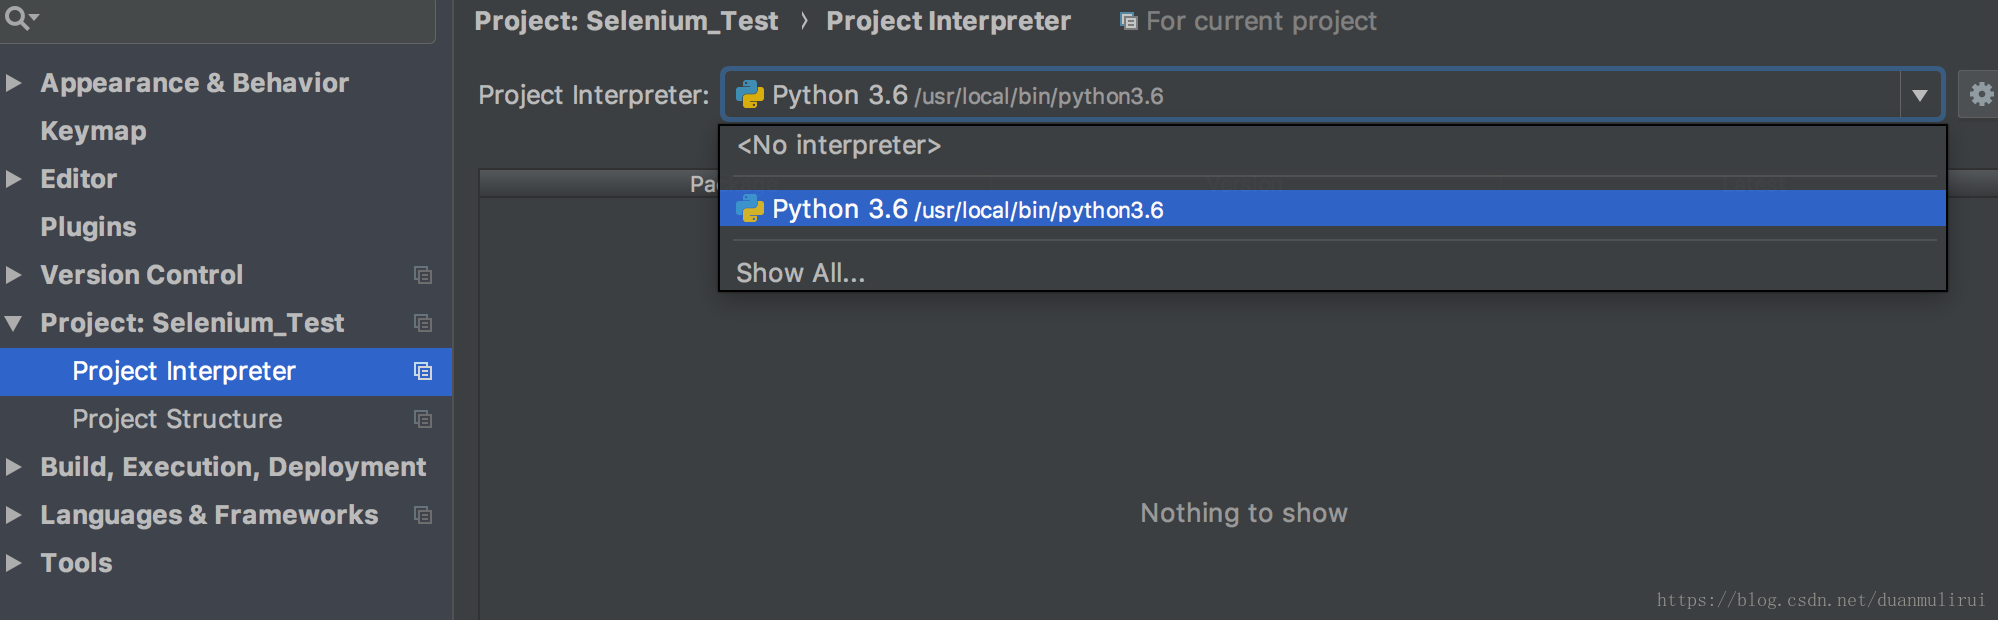The height and width of the screenshot is (620, 1998).
Task: Click the Version Control project-level icon
Action: [x=423, y=275]
